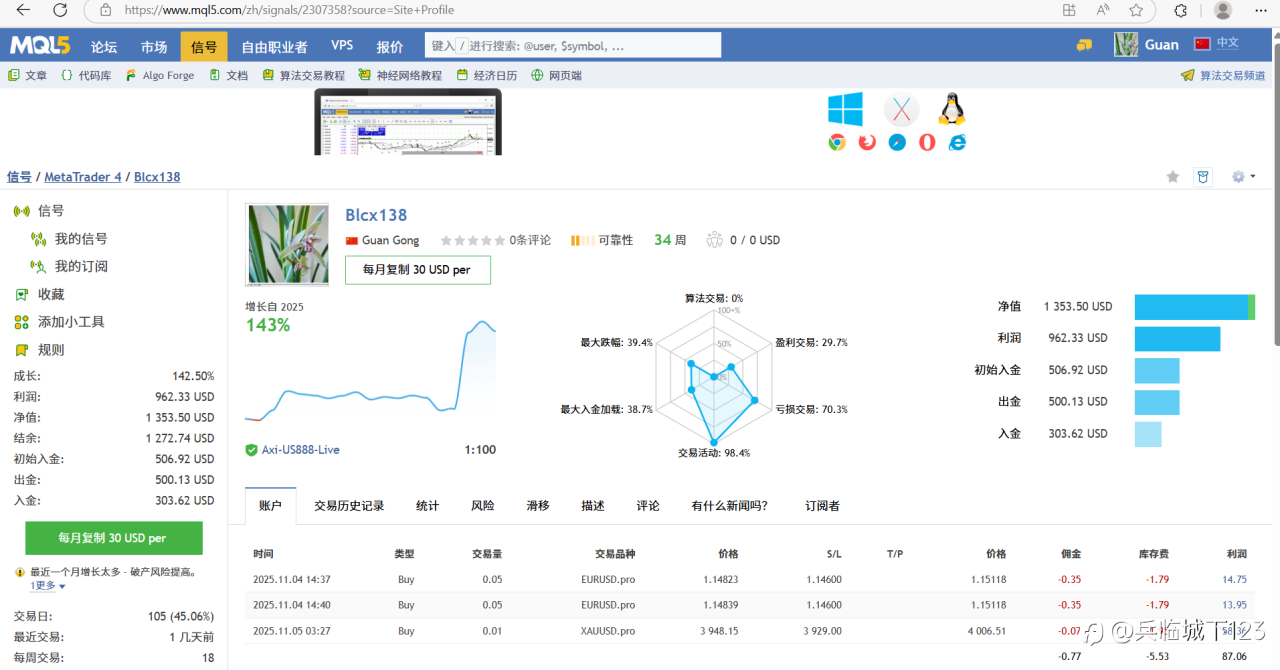
Task: Open the gear settings dropdown
Action: click(1243, 177)
